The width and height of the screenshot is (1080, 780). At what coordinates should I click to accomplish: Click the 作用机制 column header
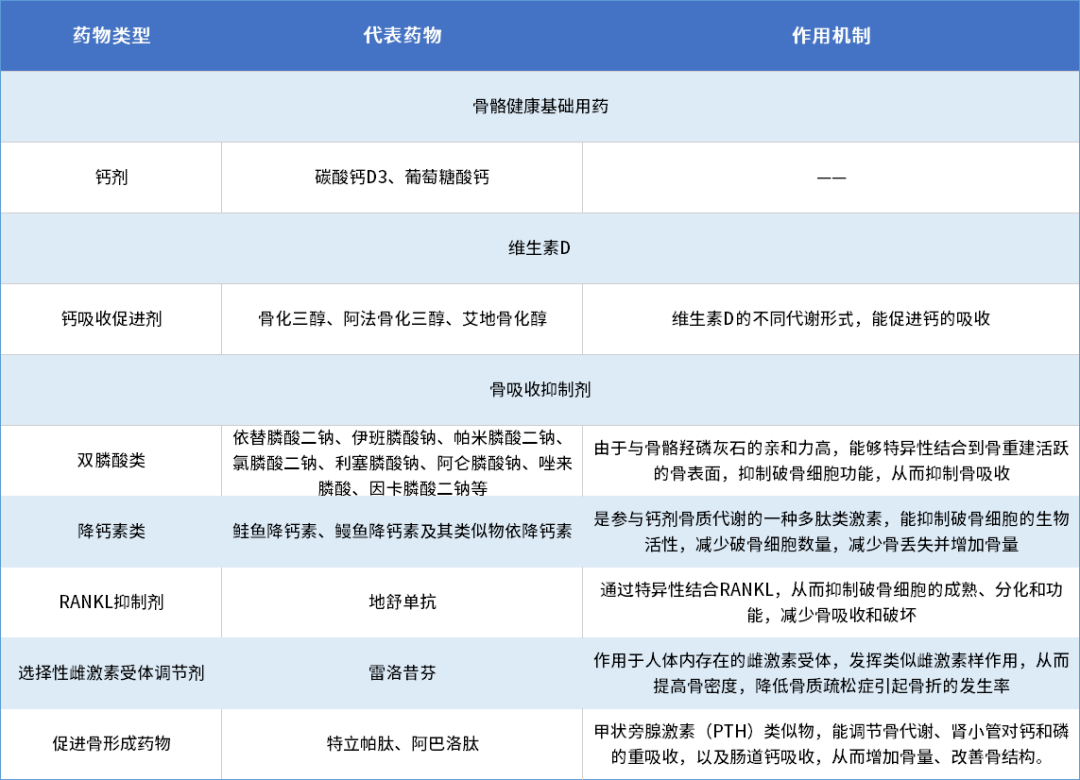point(830,36)
